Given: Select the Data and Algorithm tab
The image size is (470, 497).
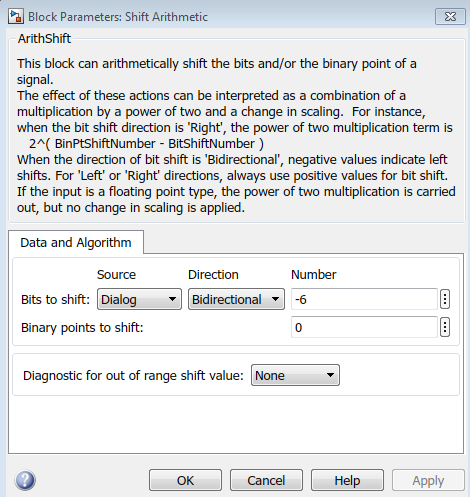Looking at the screenshot, I should (76, 242).
